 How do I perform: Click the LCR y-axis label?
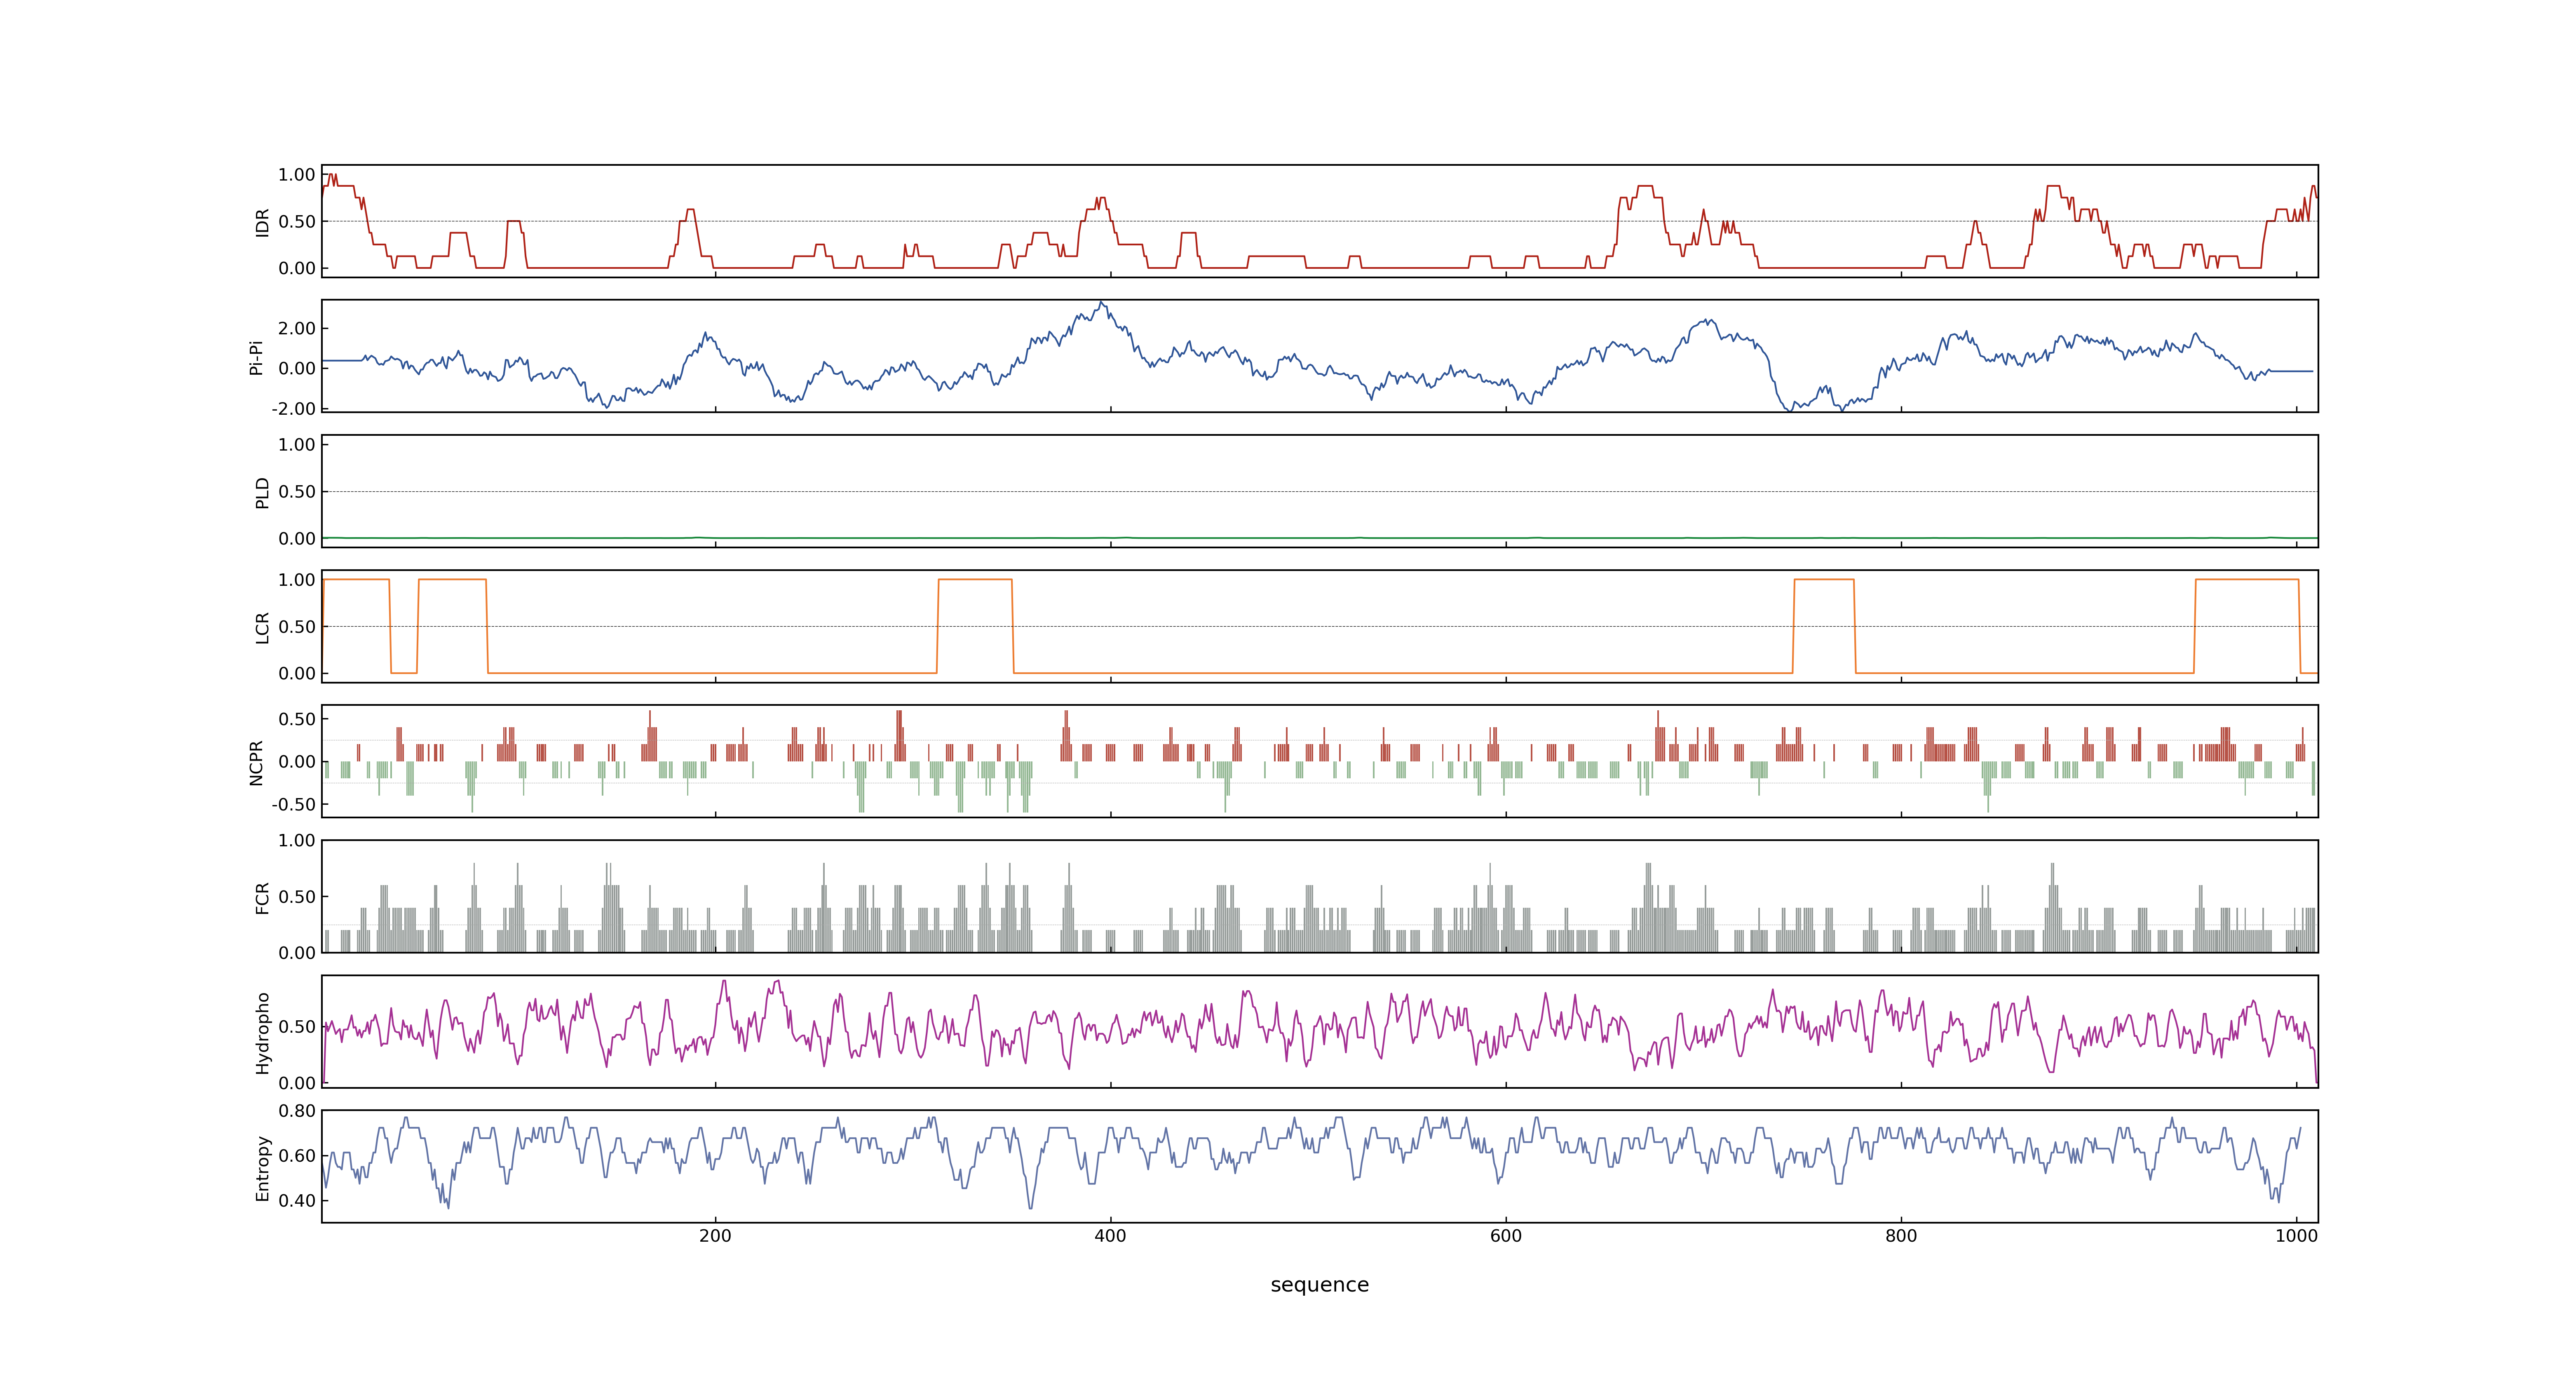click(262, 628)
